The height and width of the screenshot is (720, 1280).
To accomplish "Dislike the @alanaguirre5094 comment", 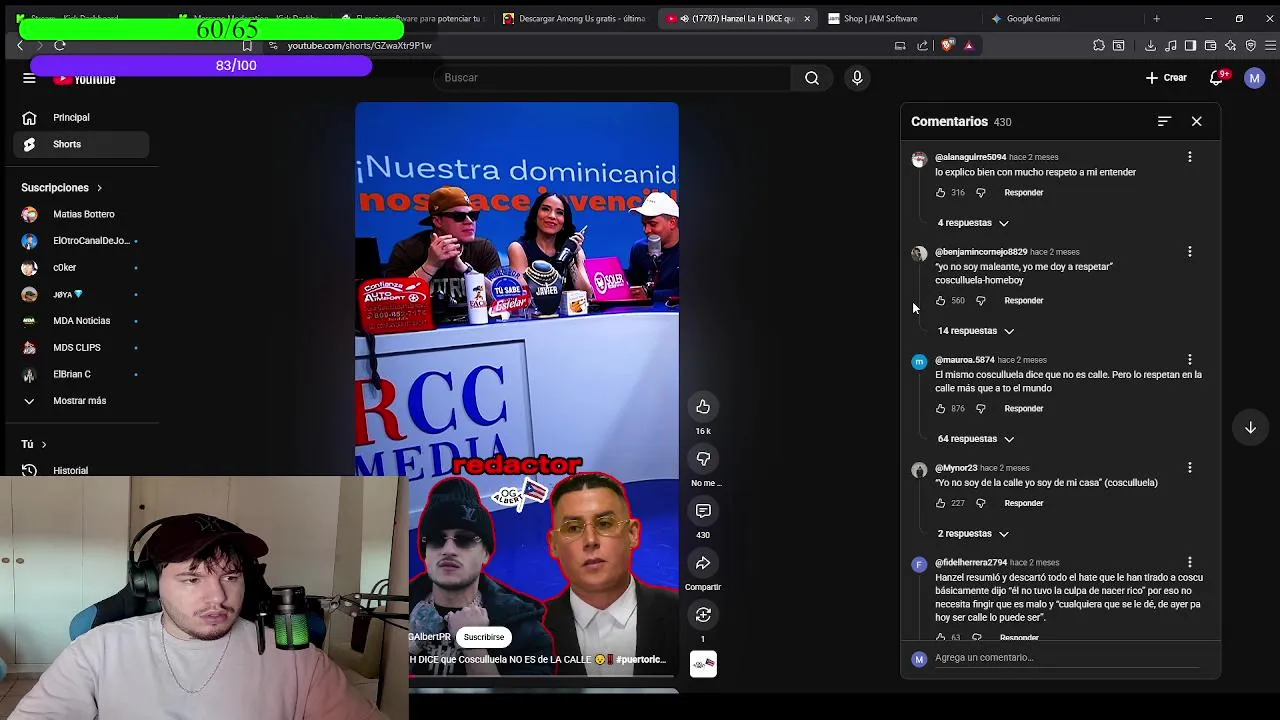I will coord(980,193).
